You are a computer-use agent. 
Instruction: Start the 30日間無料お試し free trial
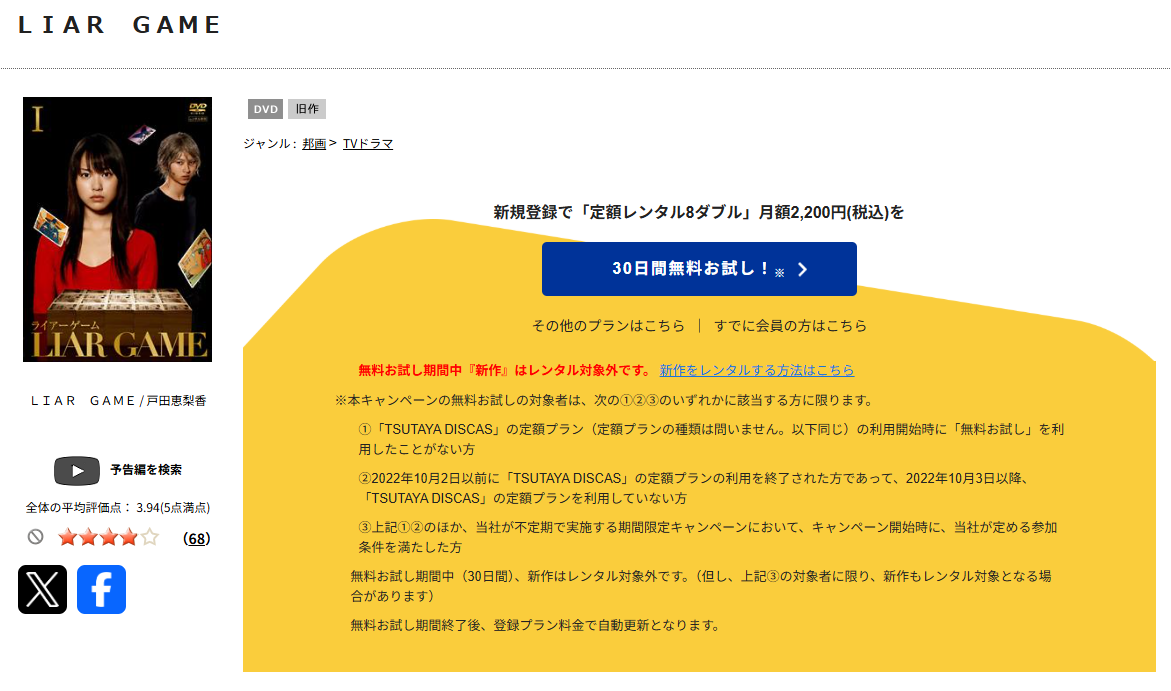click(x=698, y=268)
